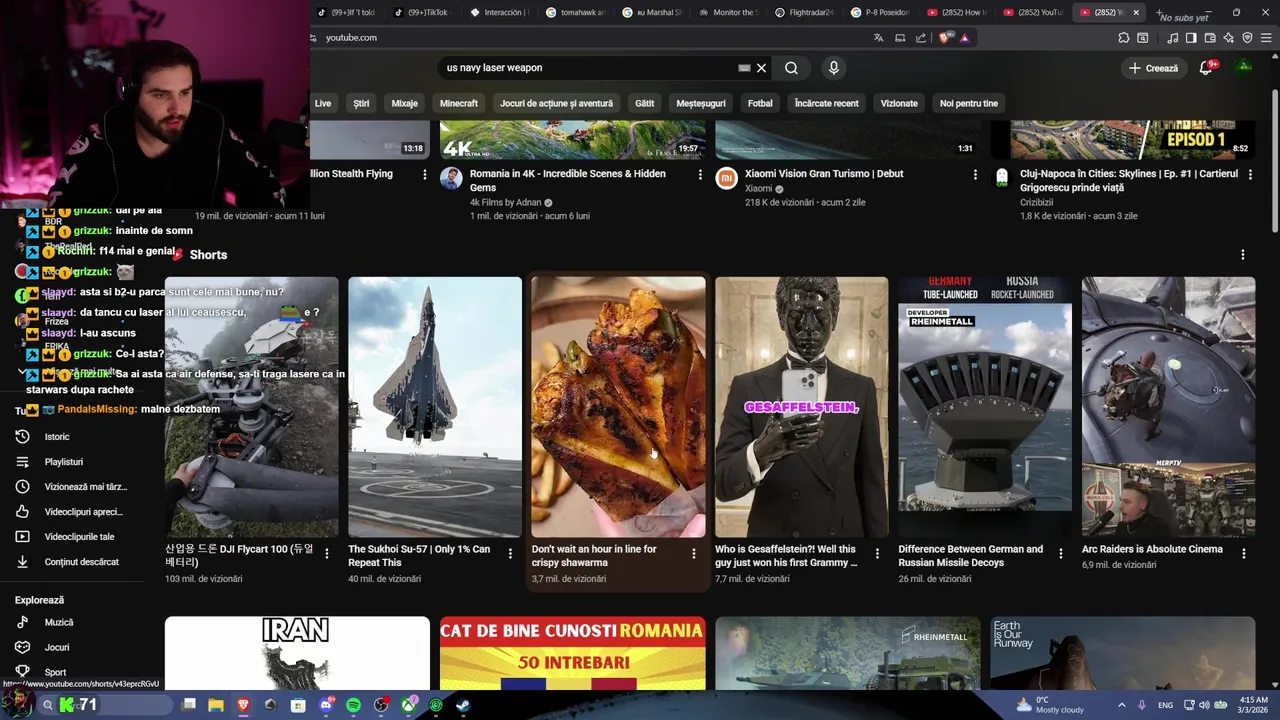1280x720 pixels.
Task: Select the Minecraft filter chip
Action: pyautogui.click(x=459, y=103)
